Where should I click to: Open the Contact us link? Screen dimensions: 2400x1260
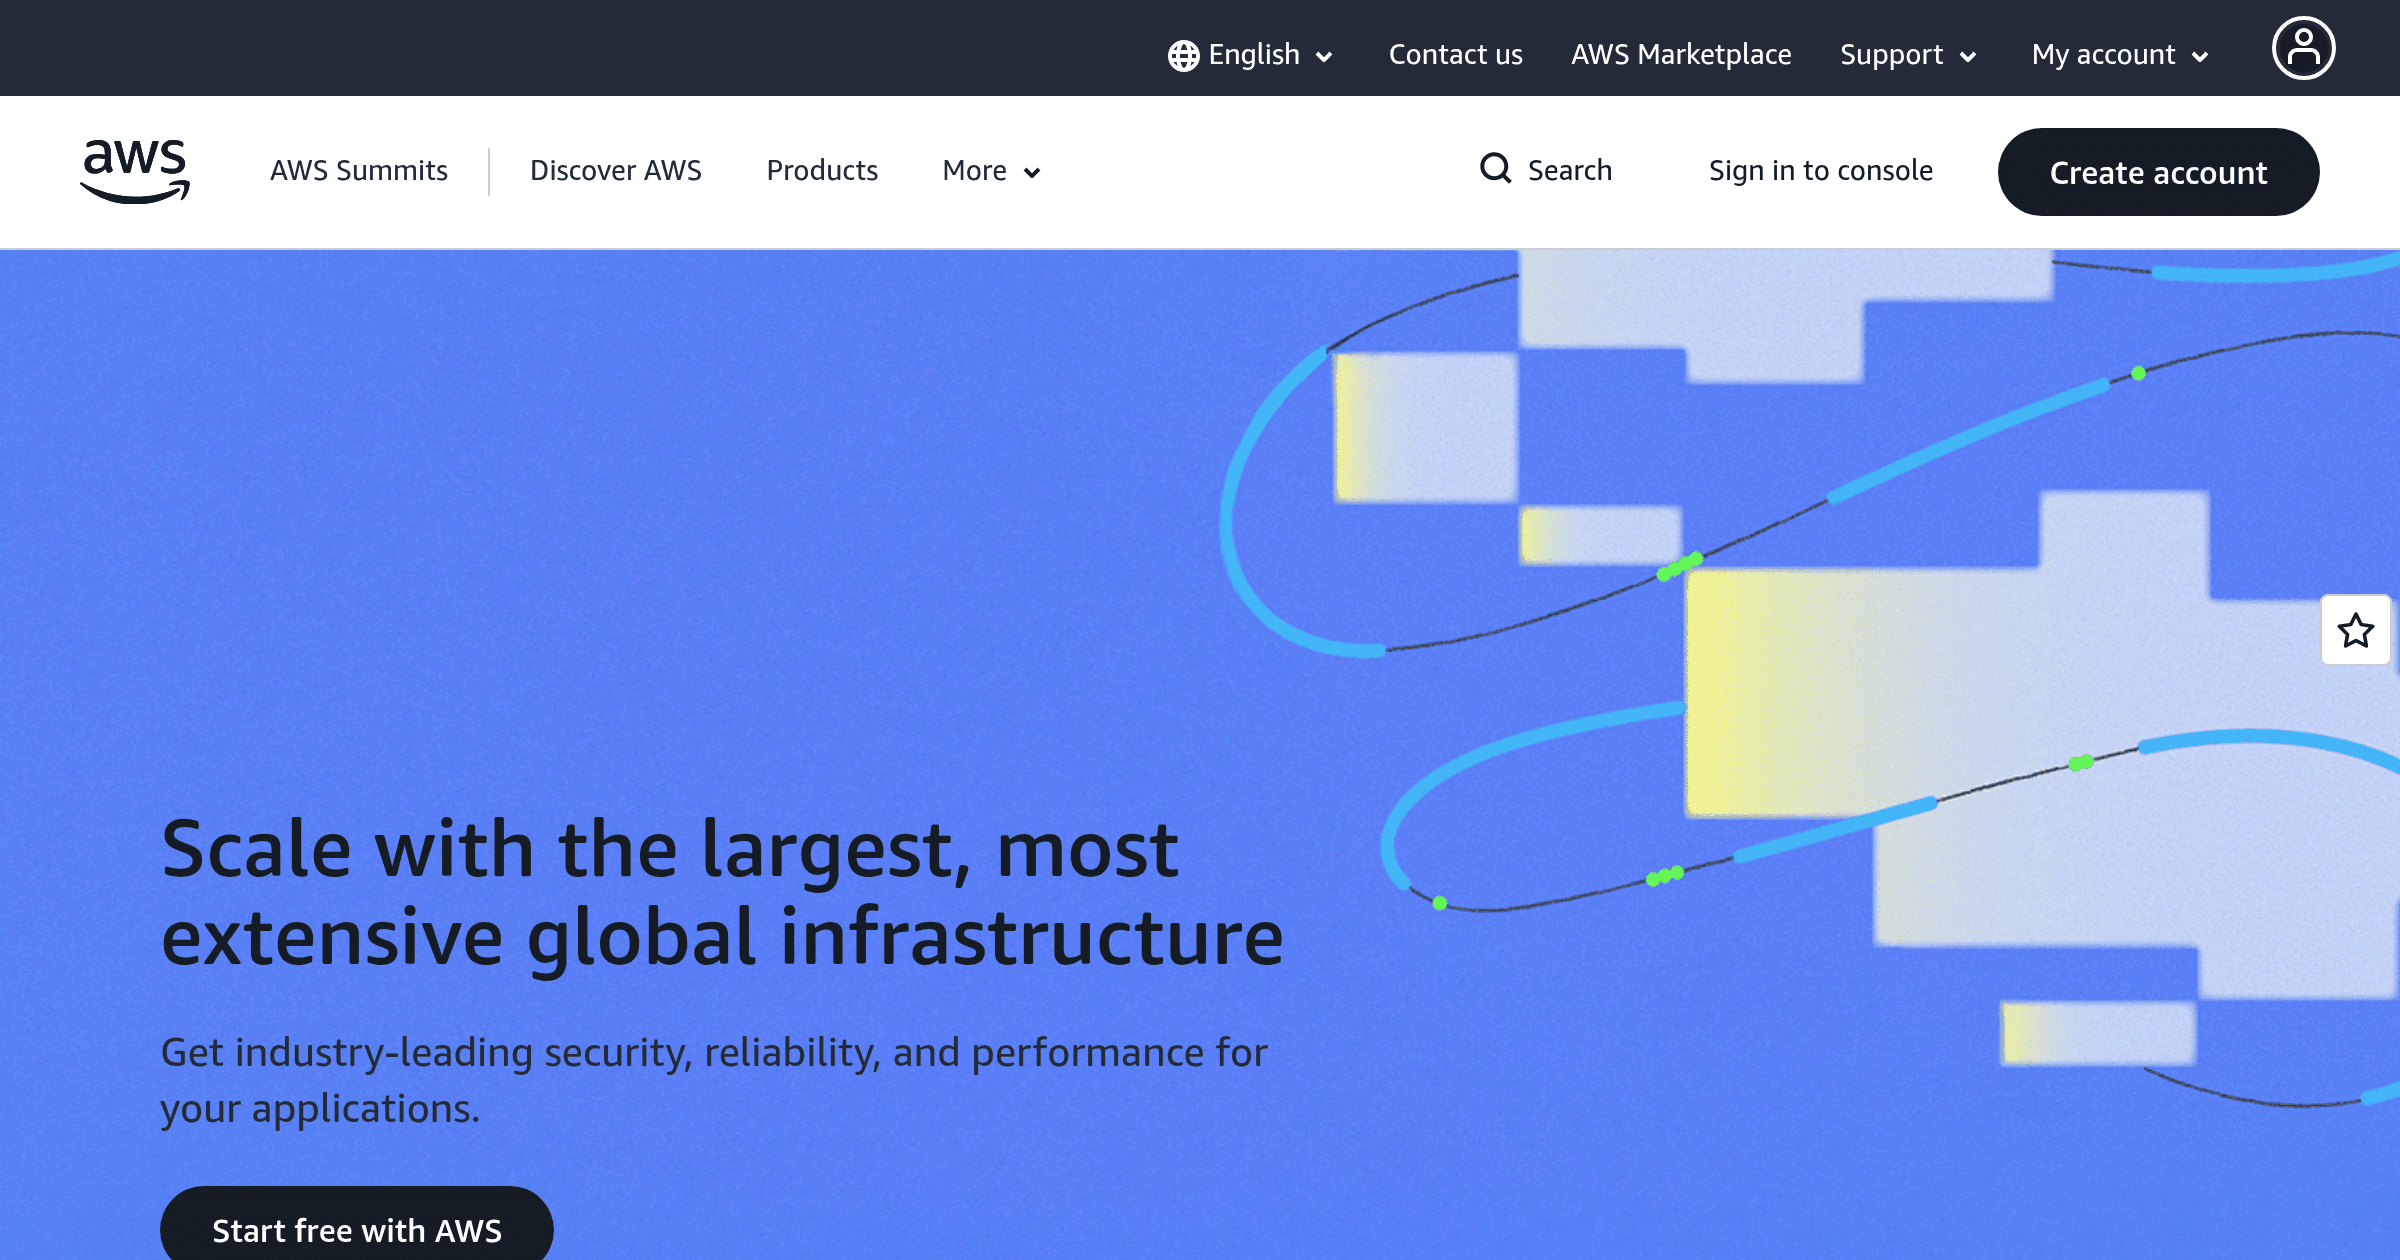click(x=1455, y=55)
